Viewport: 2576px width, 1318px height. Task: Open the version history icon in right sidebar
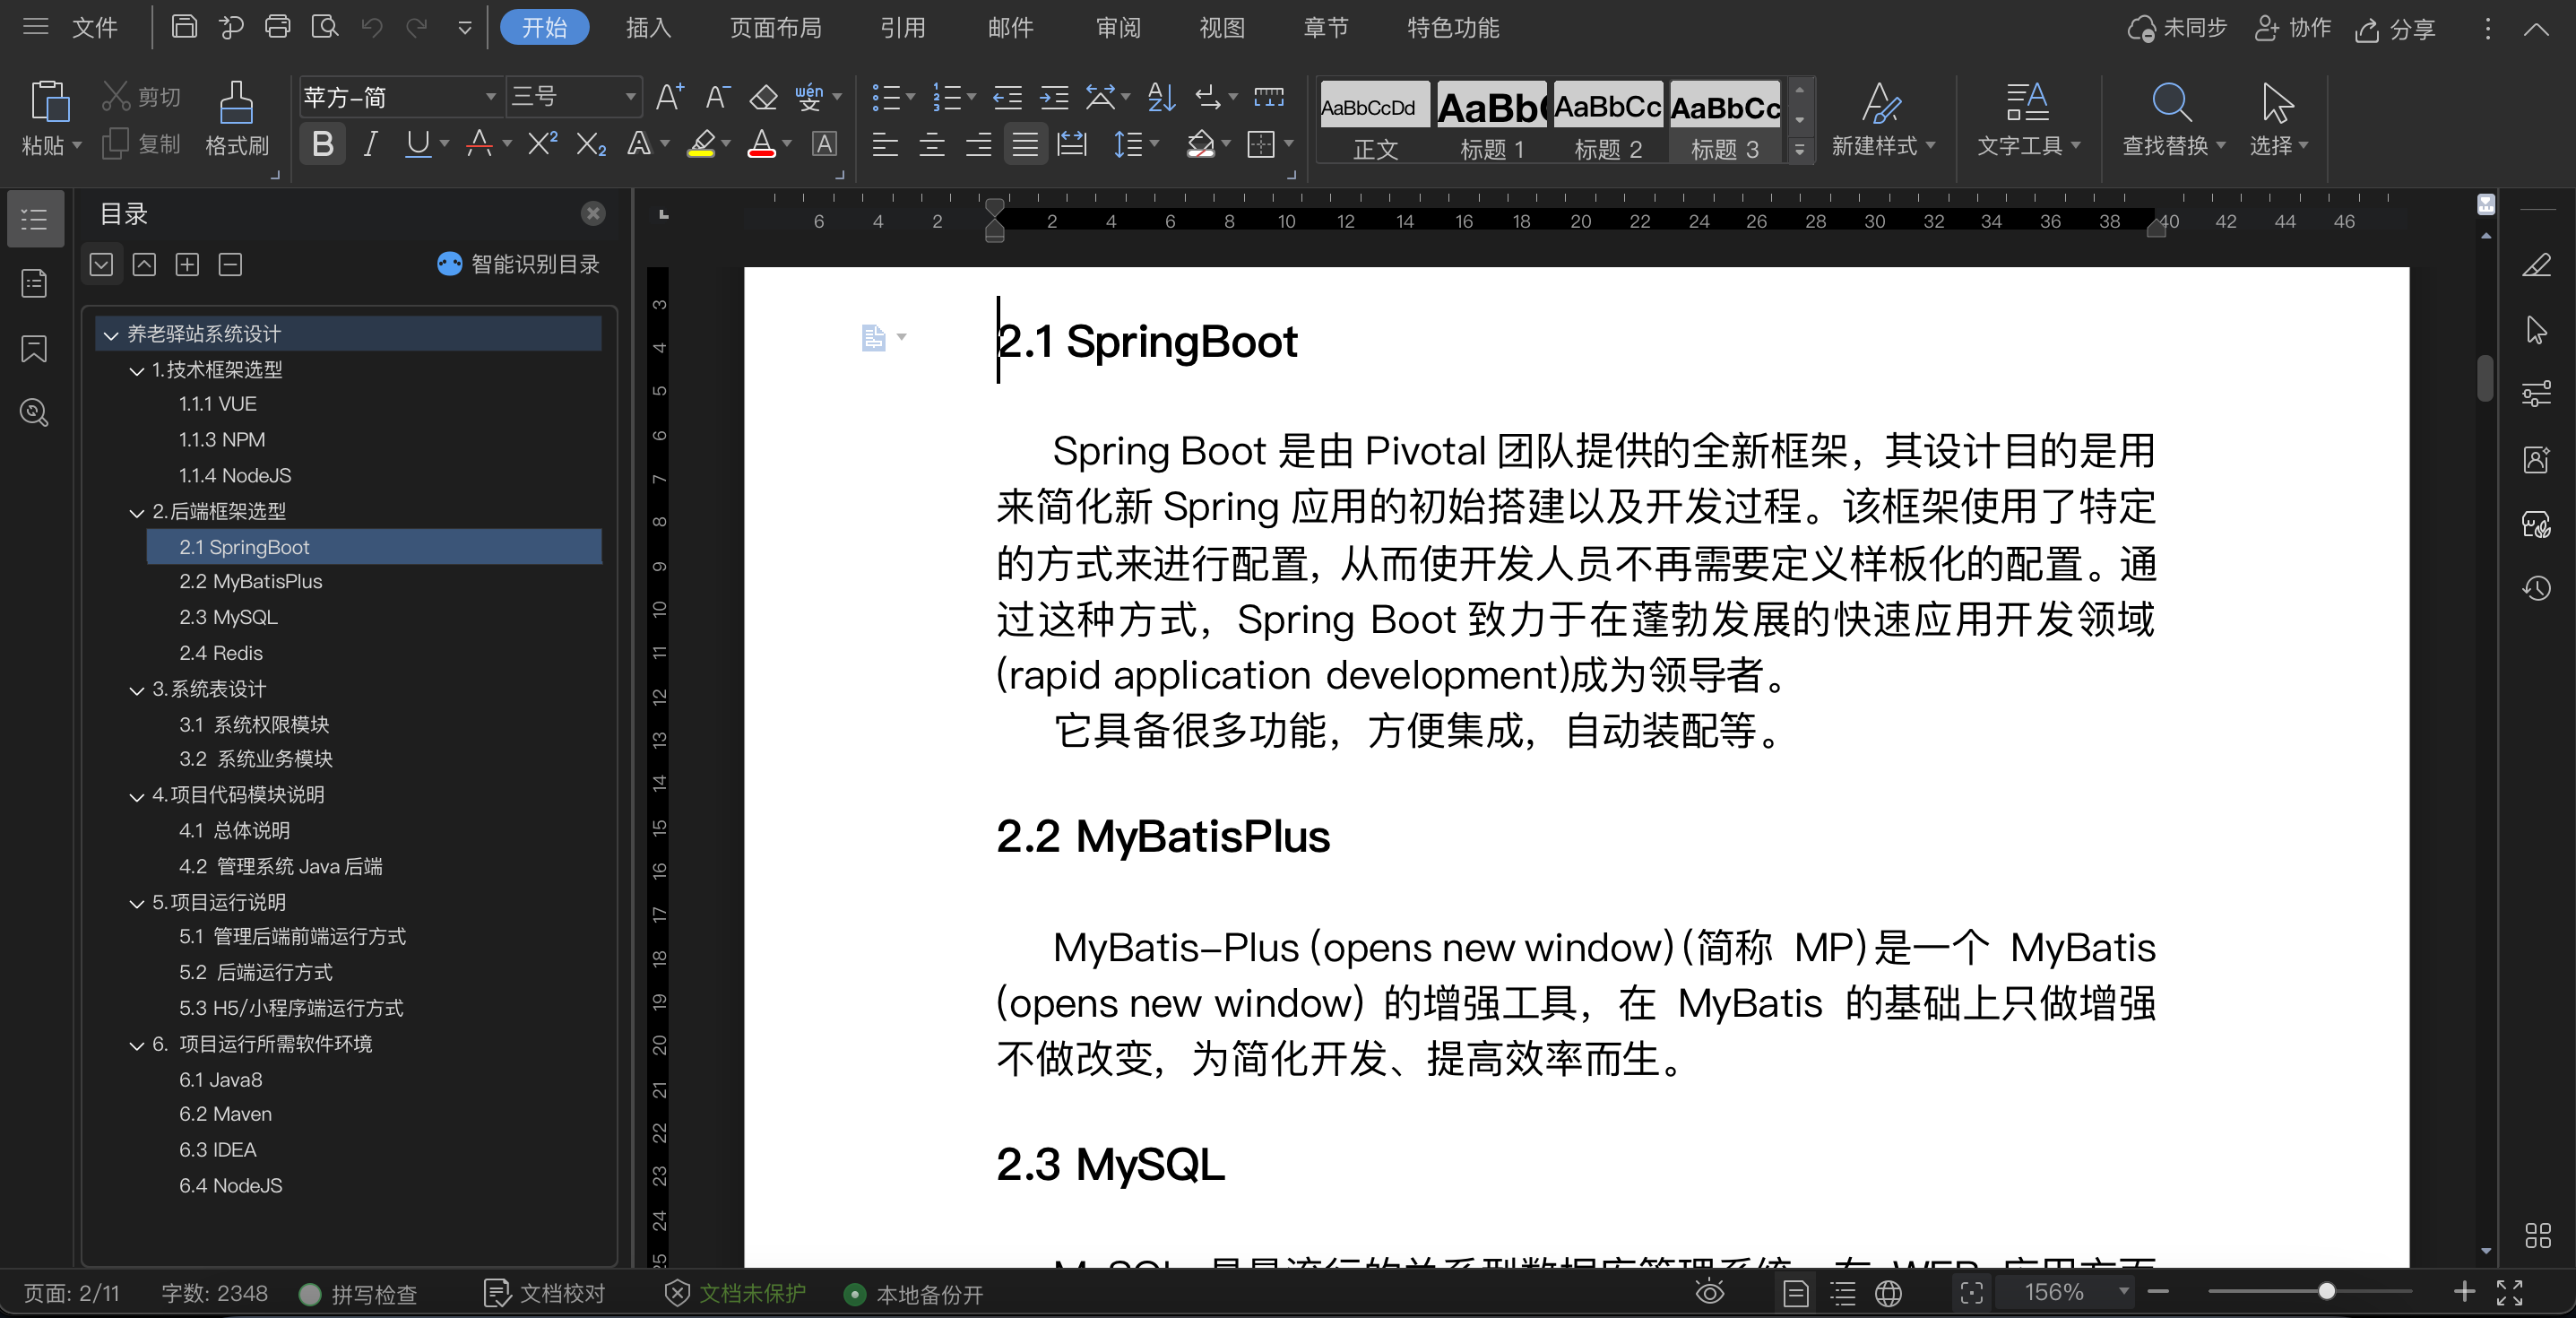[x=2538, y=589]
